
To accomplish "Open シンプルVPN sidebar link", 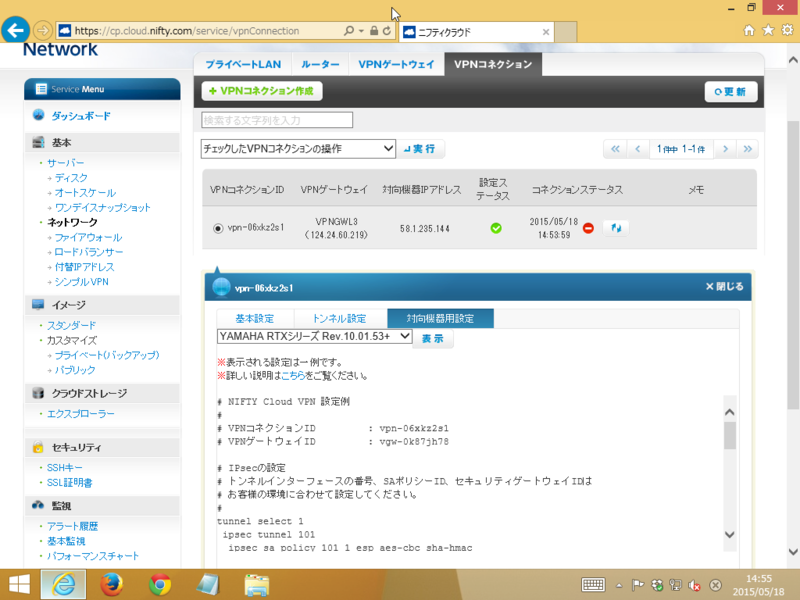I will coord(82,282).
